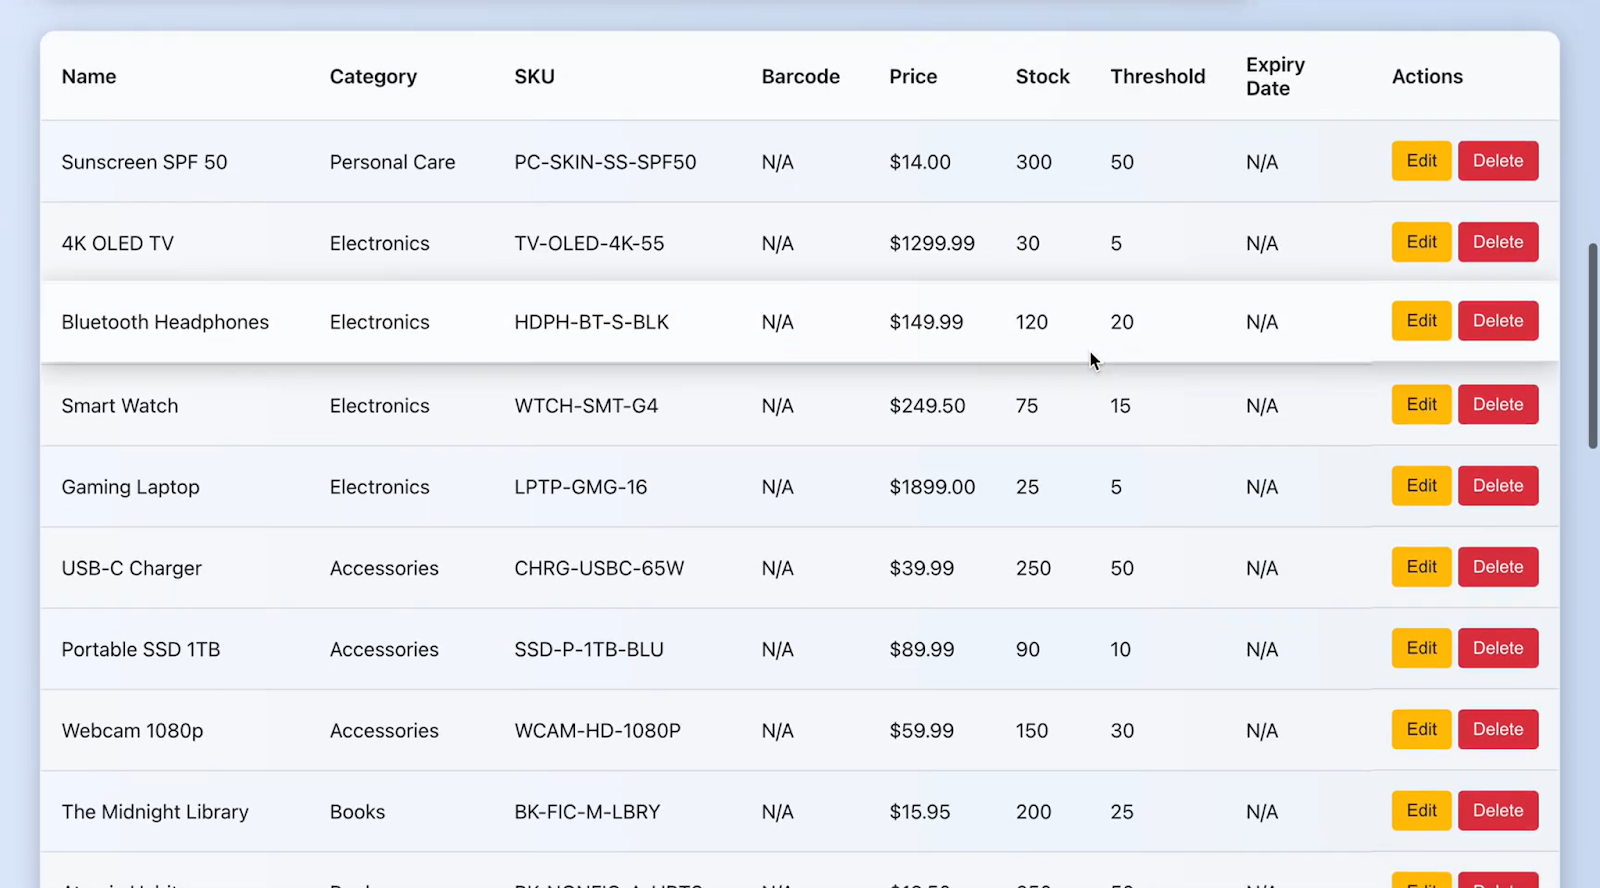Delete Bluetooth Headphones from inventory
The image size is (1600, 888).
pyautogui.click(x=1497, y=321)
